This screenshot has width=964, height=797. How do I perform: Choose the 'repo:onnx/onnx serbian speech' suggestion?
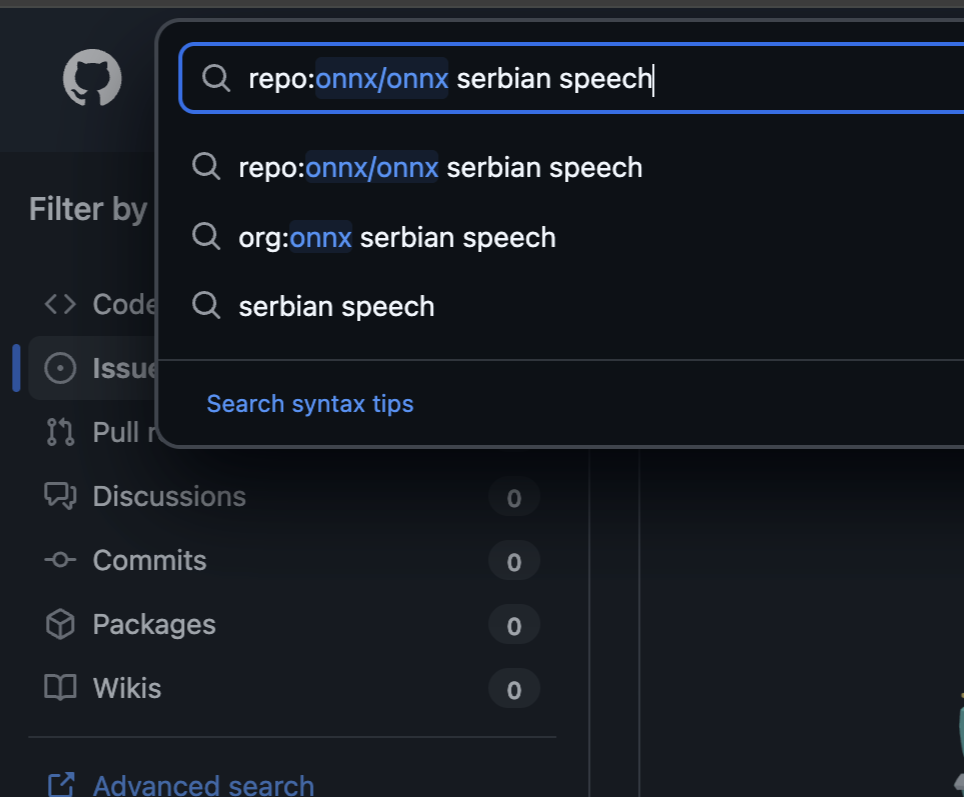point(440,167)
